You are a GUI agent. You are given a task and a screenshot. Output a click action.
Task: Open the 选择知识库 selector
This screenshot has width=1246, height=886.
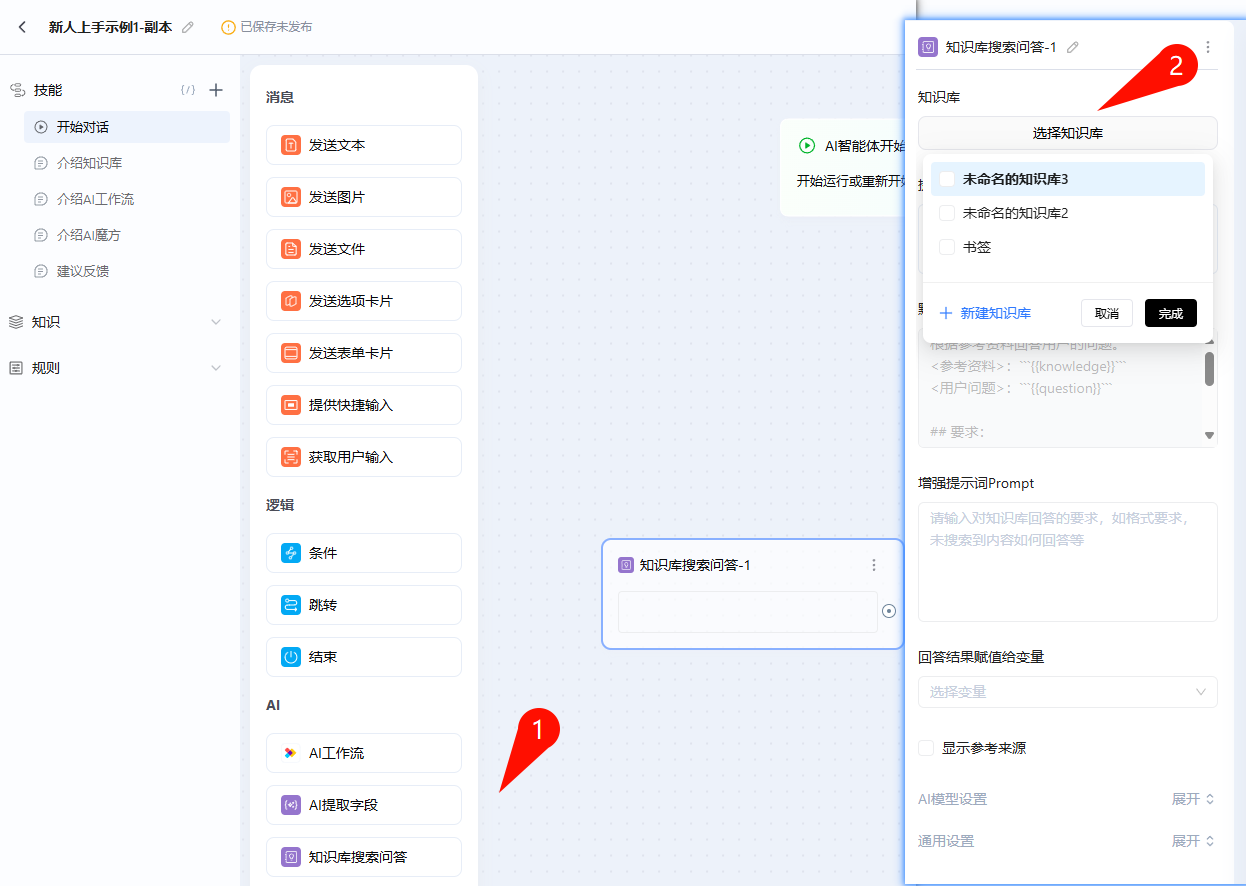[x=1068, y=133]
